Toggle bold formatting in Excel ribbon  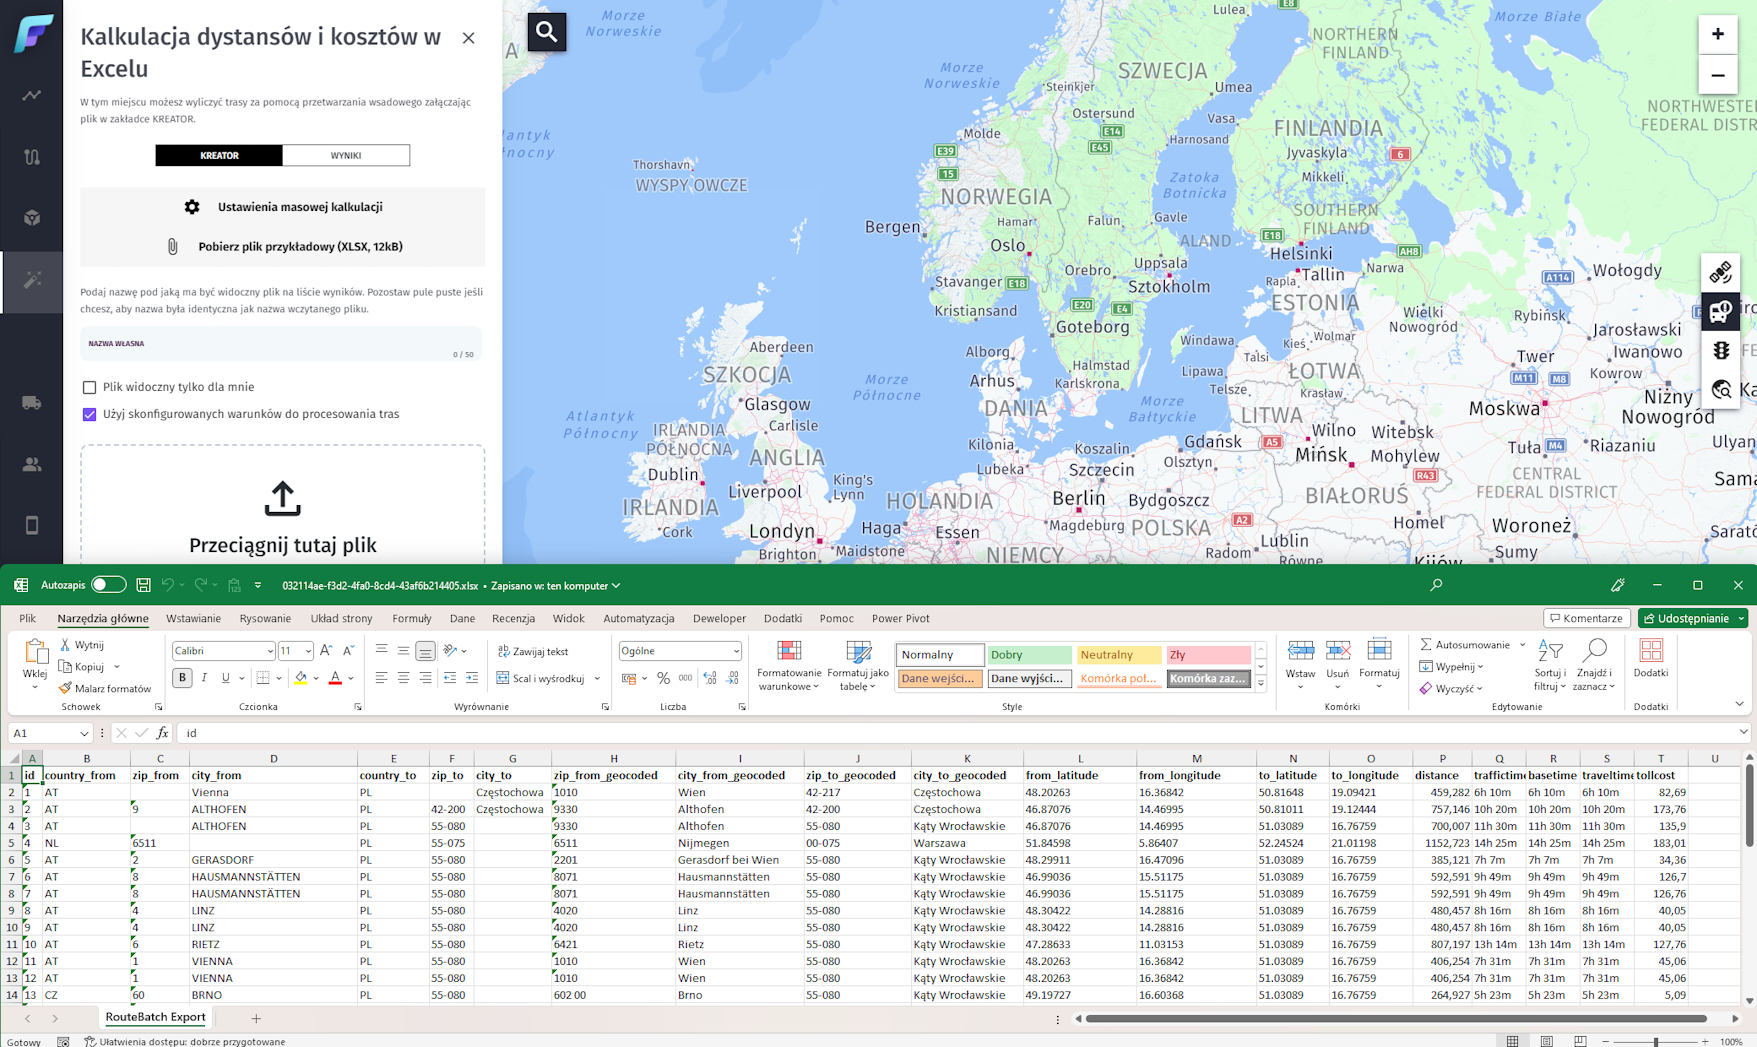182,678
